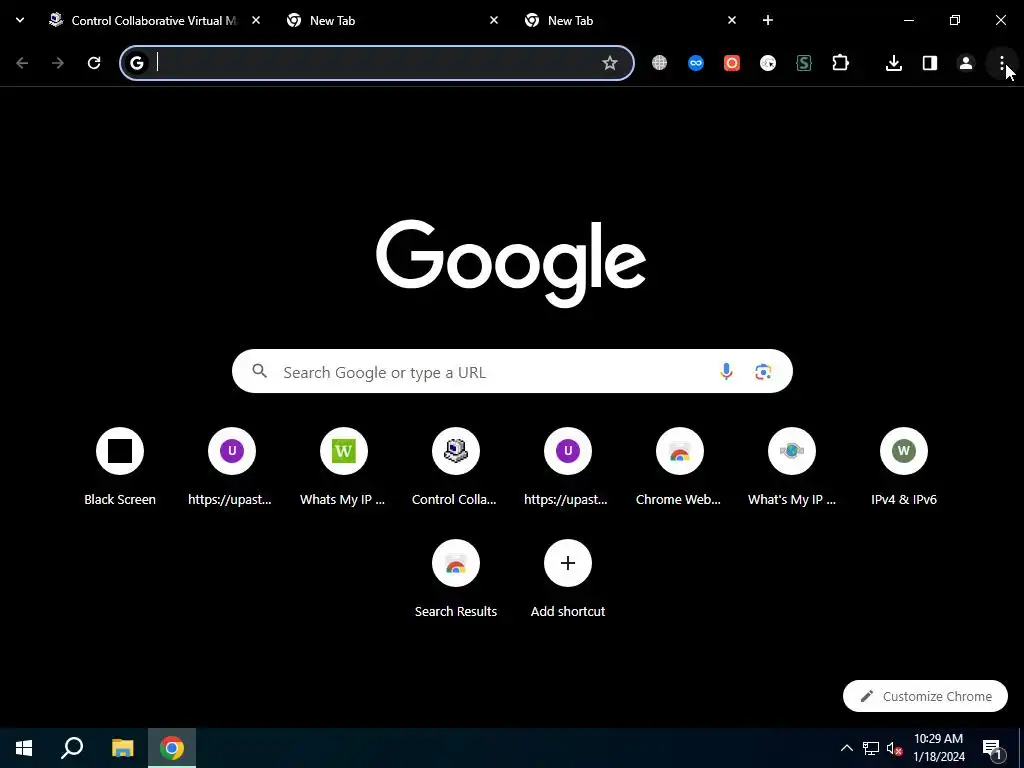The height and width of the screenshot is (768, 1024).
Task: Open second https://upast... shortcut
Action: point(568,467)
